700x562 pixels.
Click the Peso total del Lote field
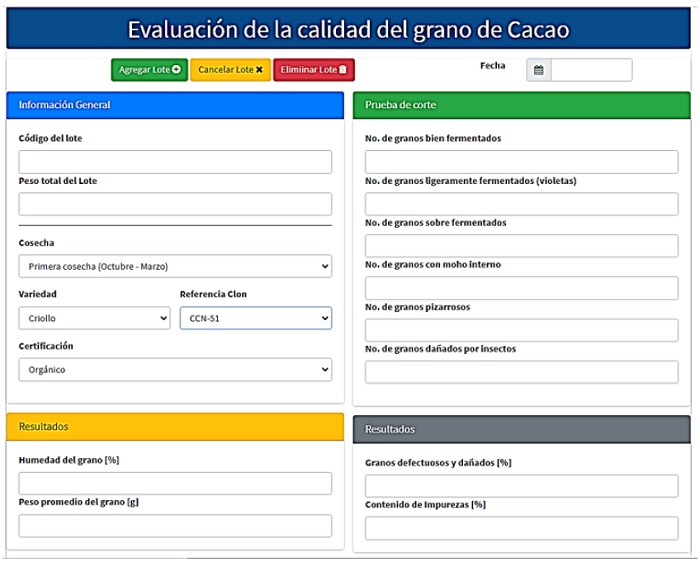tap(175, 204)
